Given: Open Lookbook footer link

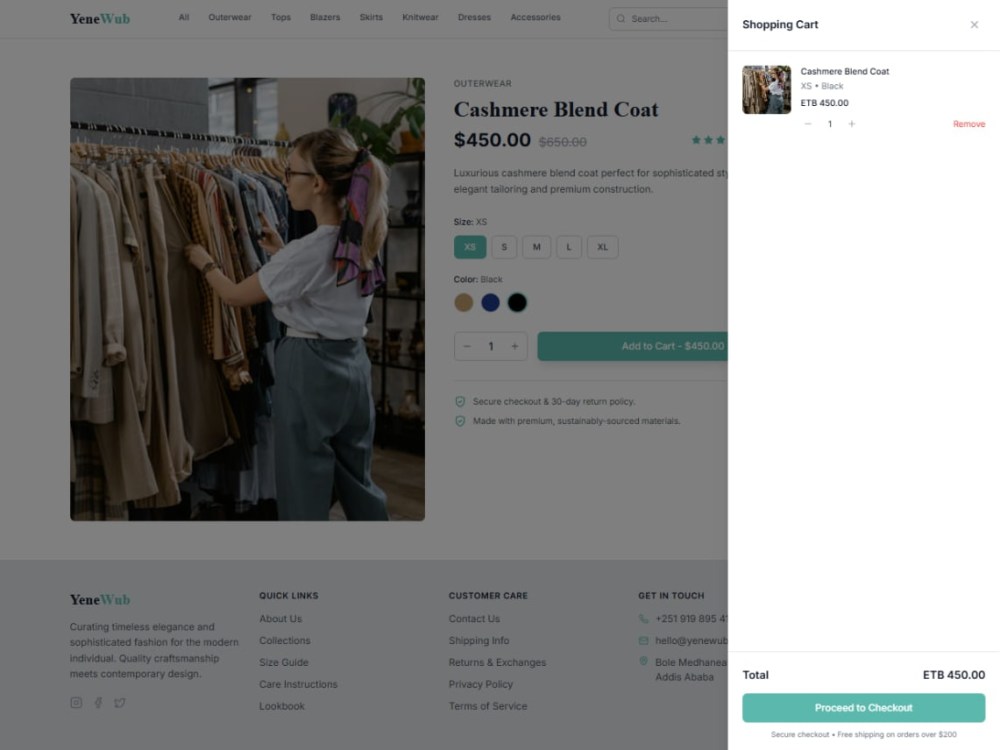Looking at the screenshot, I should (x=282, y=706).
